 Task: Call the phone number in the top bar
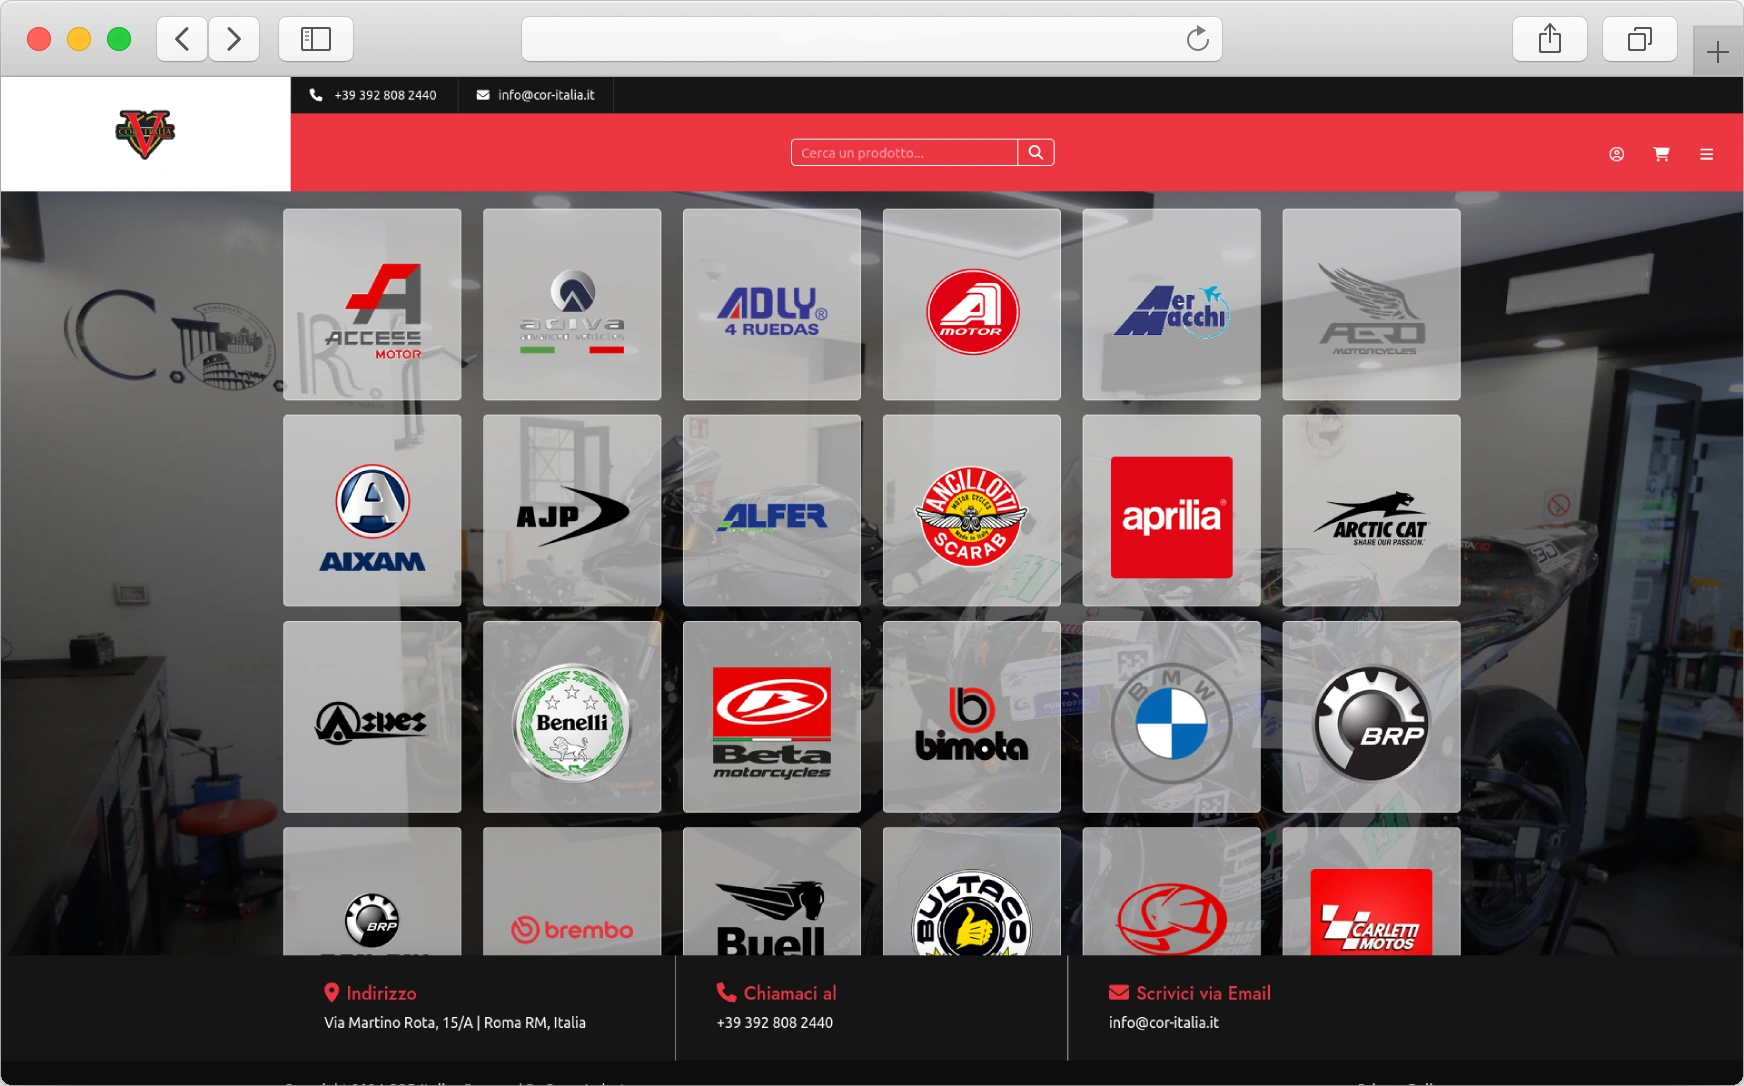tap(373, 95)
